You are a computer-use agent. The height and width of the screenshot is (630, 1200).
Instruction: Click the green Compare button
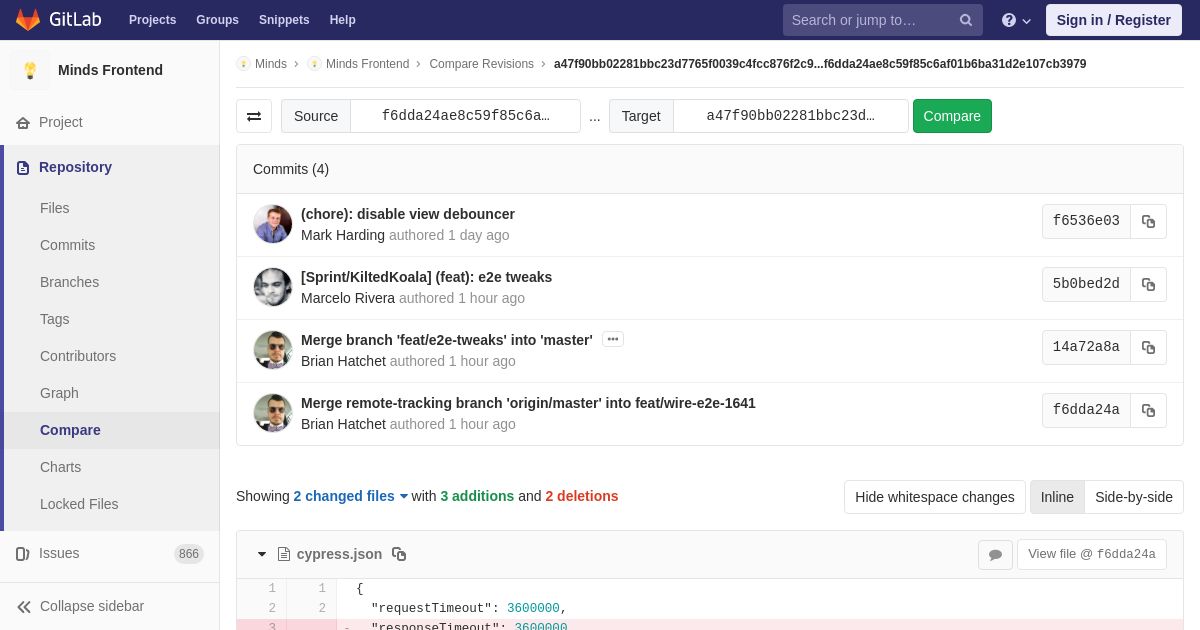tap(952, 116)
